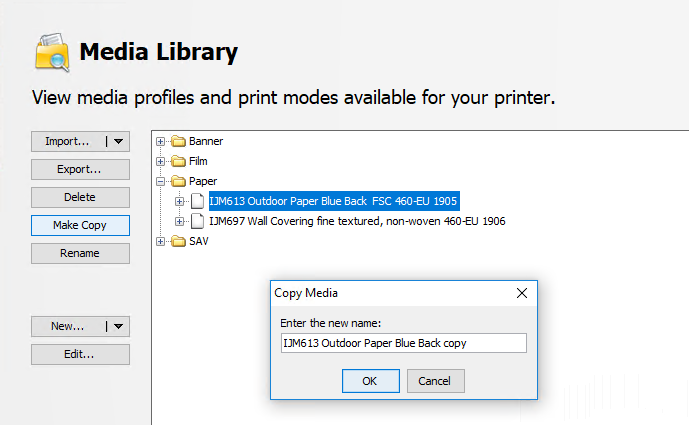Click the Film folder icon
This screenshot has height=425, width=689.
point(178,161)
